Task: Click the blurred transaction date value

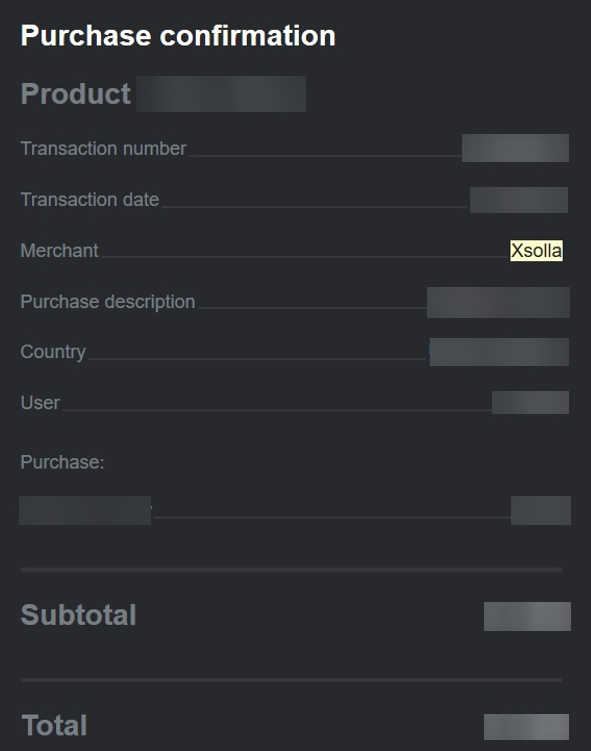Action: pos(519,200)
